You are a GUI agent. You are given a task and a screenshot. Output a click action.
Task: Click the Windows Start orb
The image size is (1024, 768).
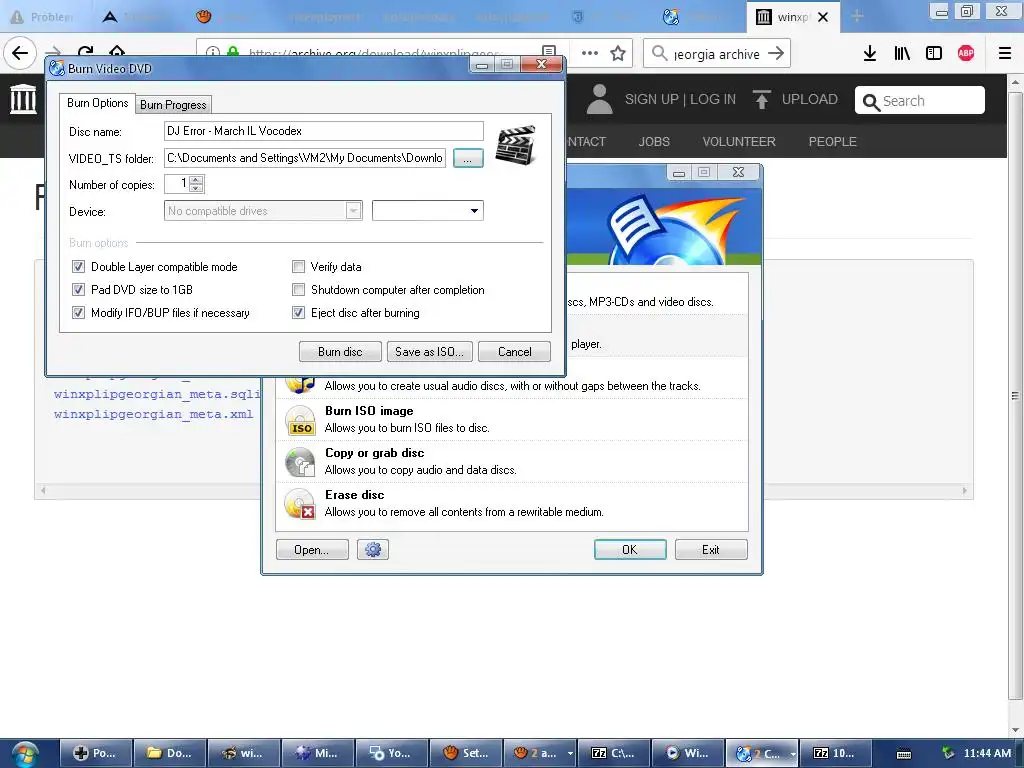point(25,754)
